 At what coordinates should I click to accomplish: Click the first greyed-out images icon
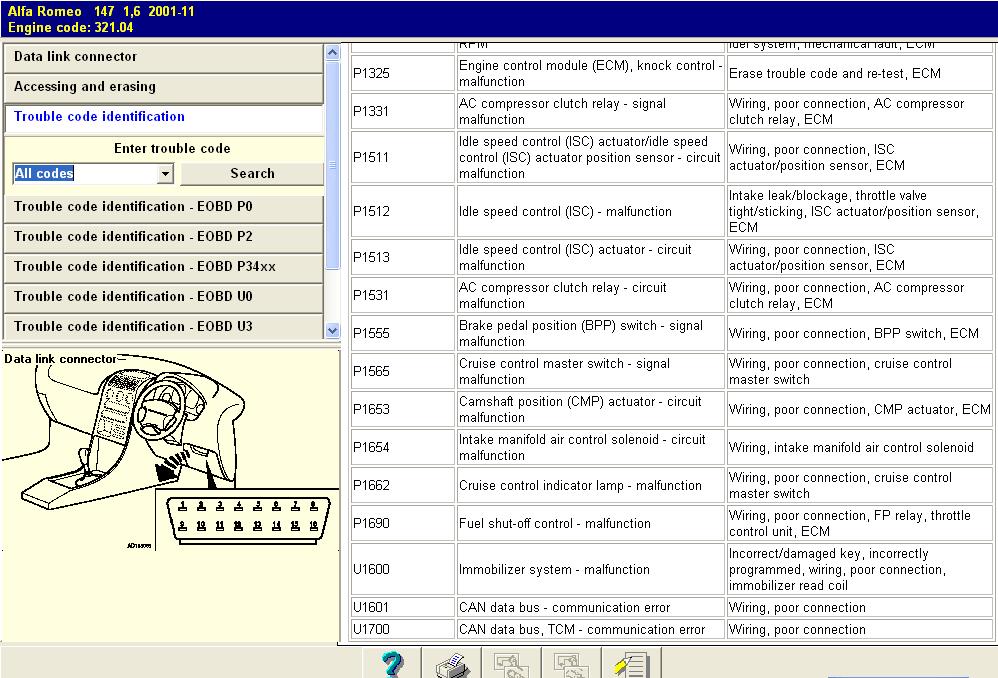[x=512, y=663]
